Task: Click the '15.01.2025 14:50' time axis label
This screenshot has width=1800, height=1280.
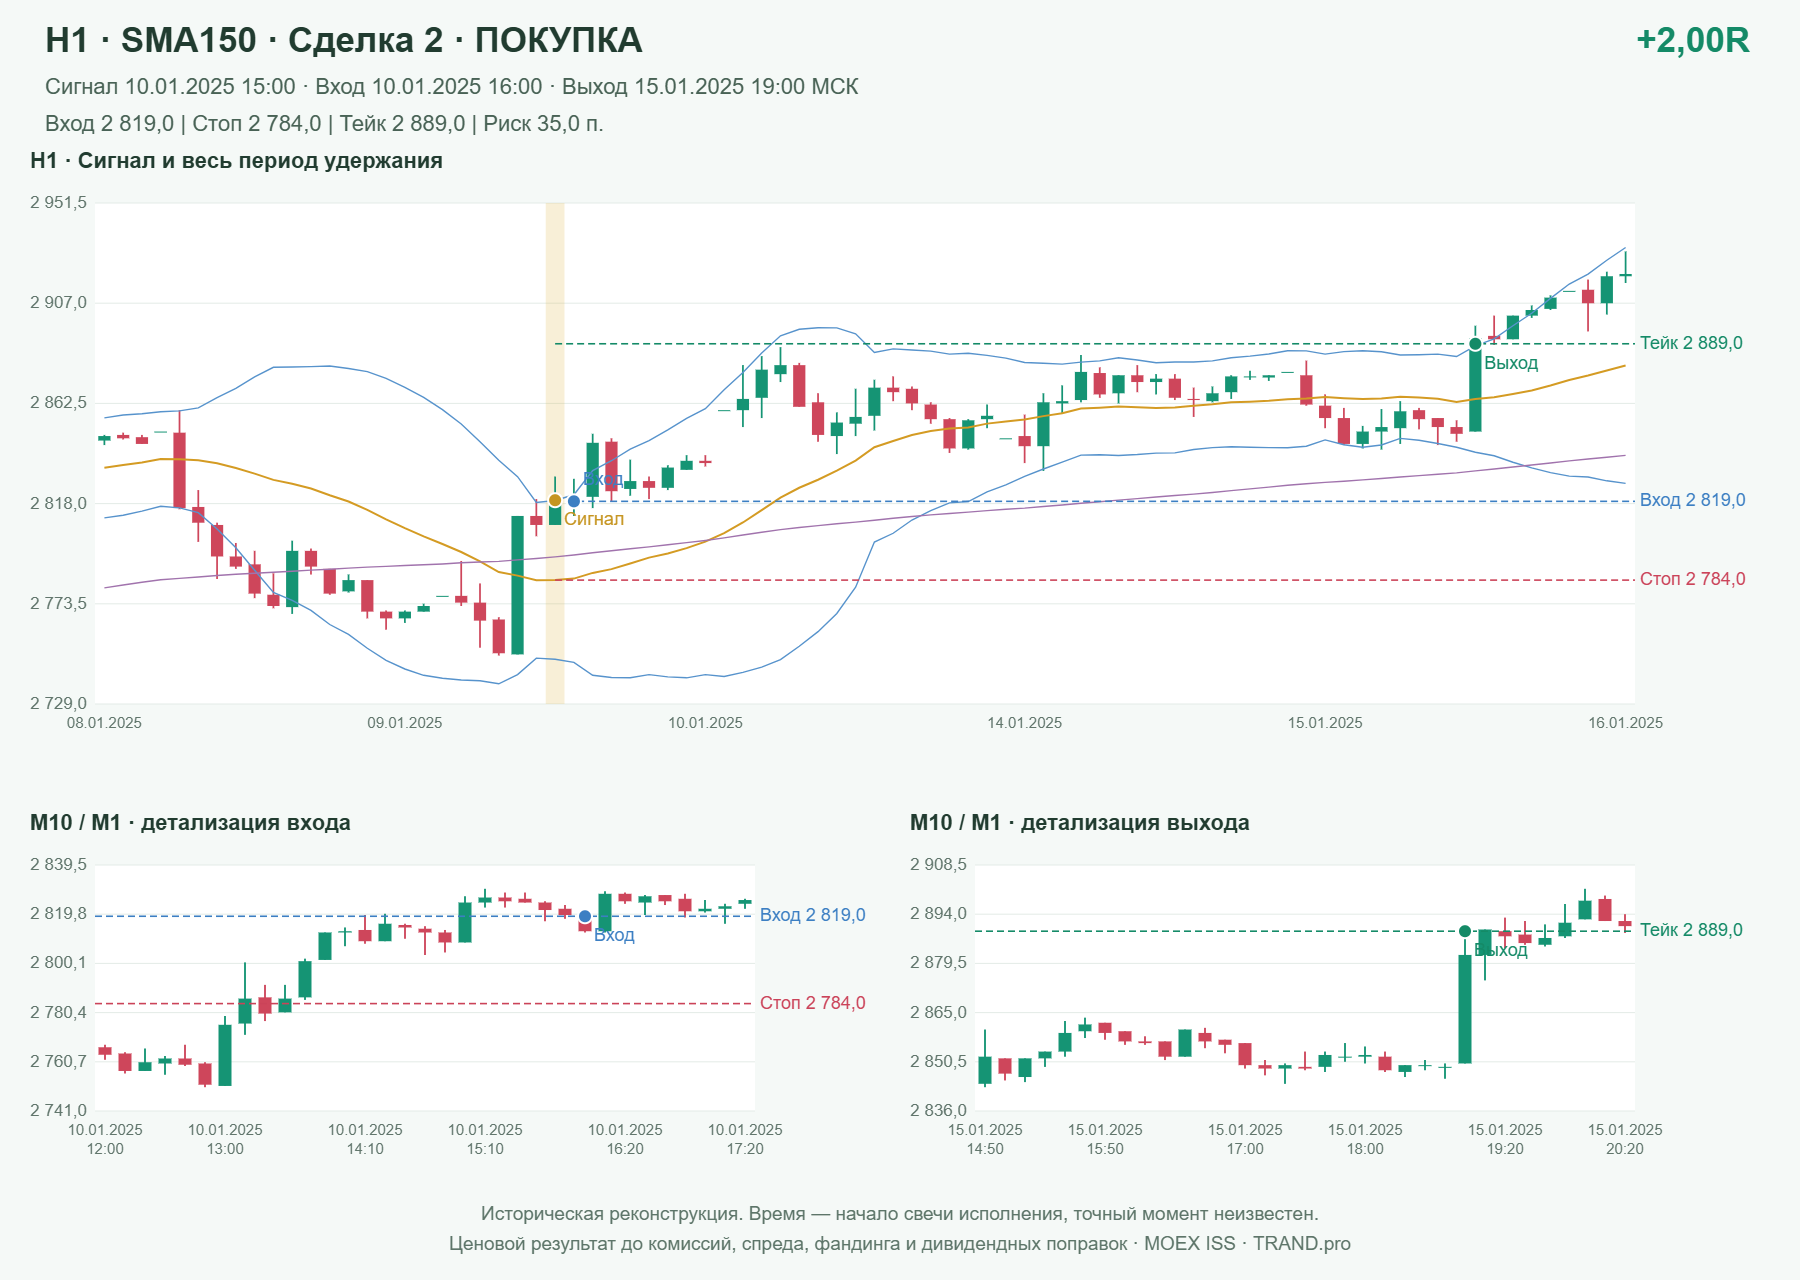Action: 985,1140
